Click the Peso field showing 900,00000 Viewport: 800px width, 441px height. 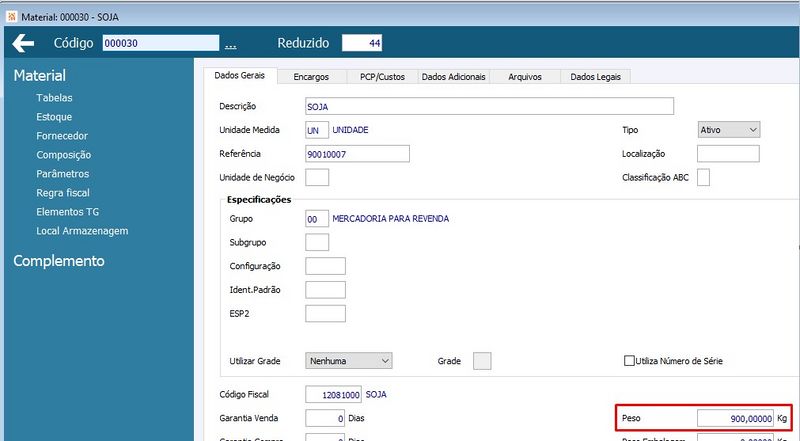click(735, 418)
